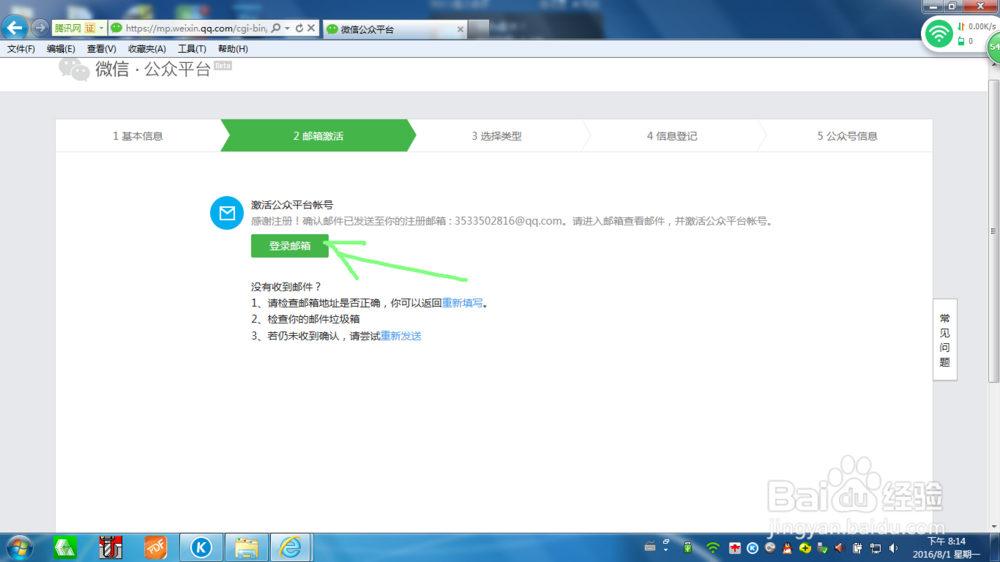Open the orange PDF app in taskbar
This screenshot has width=1000, height=562.
(156, 548)
